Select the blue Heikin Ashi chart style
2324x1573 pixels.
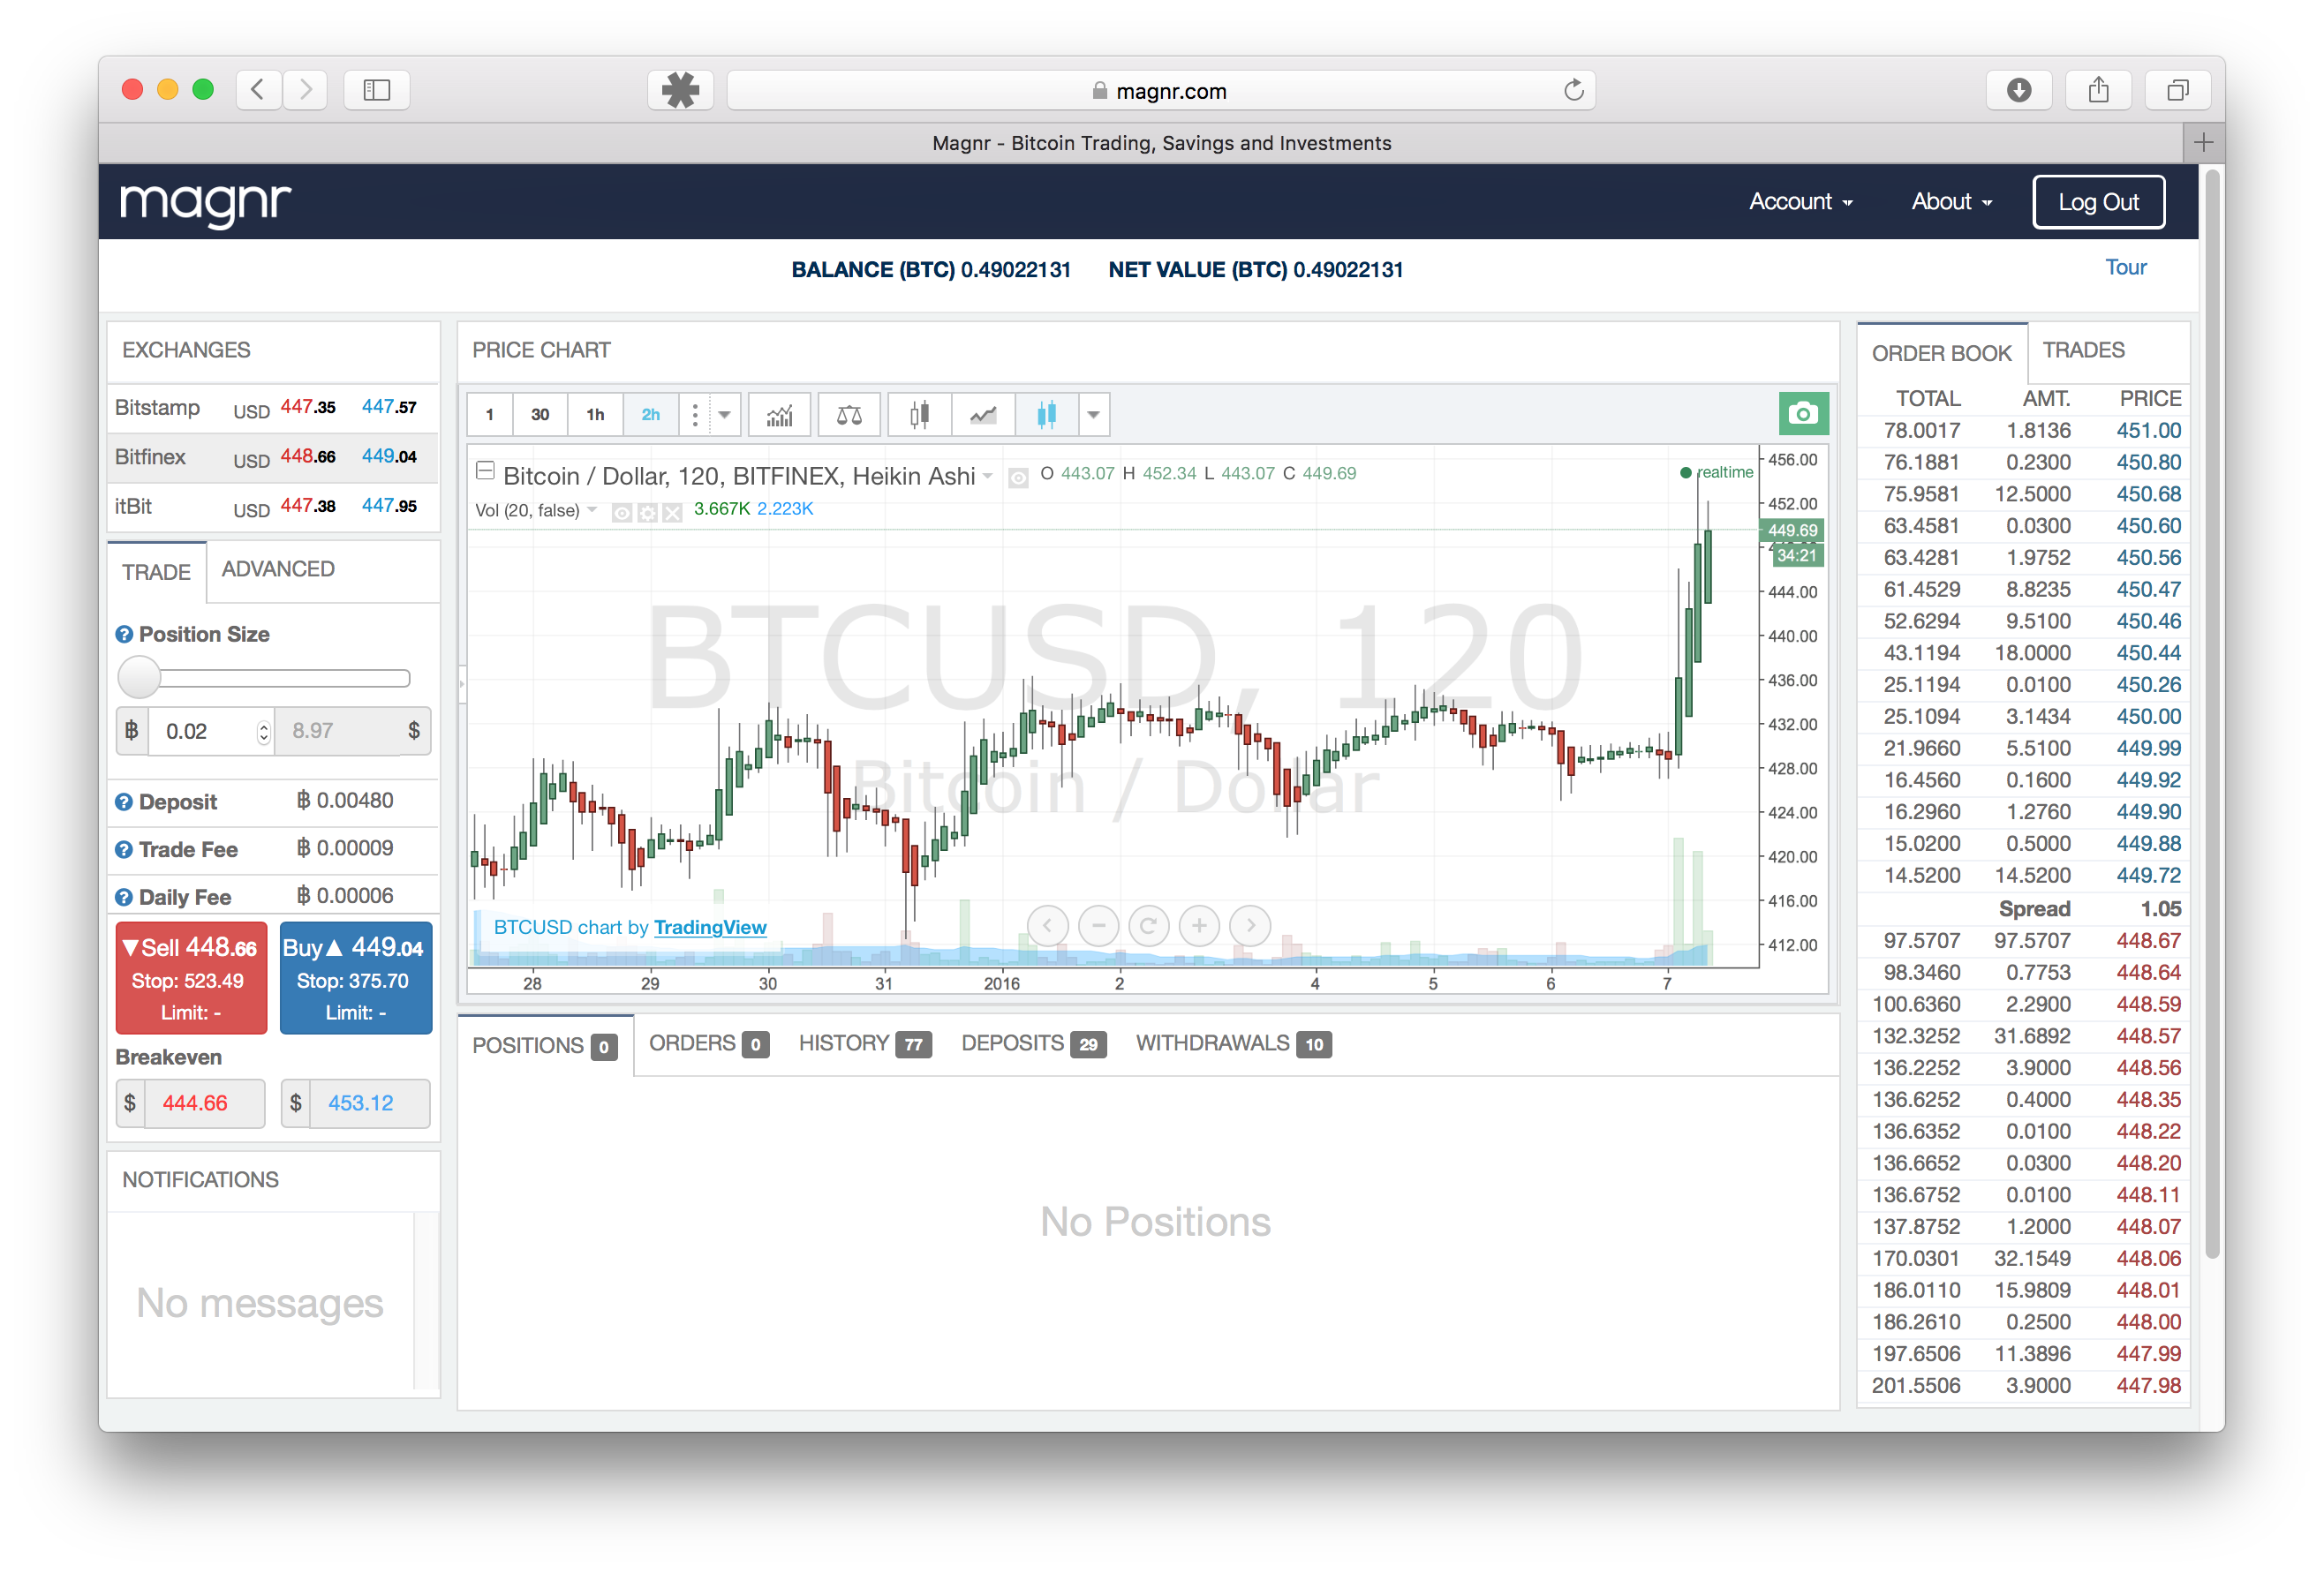pos(1046,415)
